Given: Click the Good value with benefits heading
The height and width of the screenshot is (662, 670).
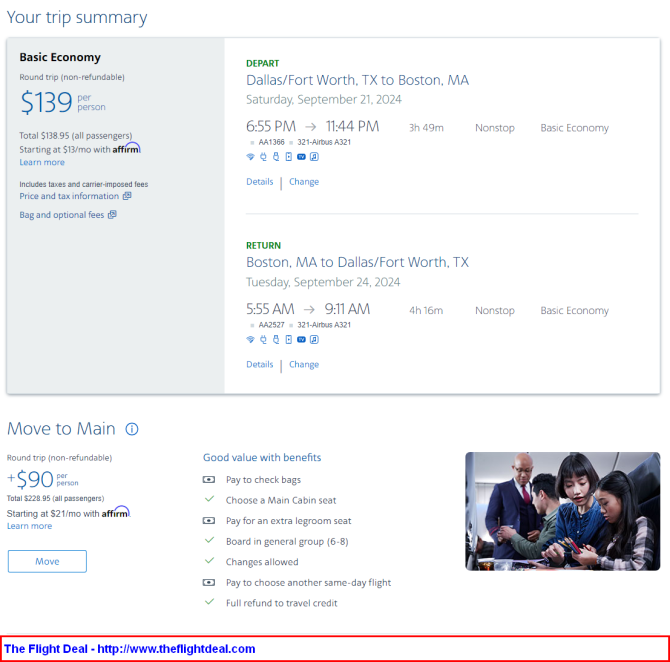Looking at the screenshot, I should [x=262, y=458].
